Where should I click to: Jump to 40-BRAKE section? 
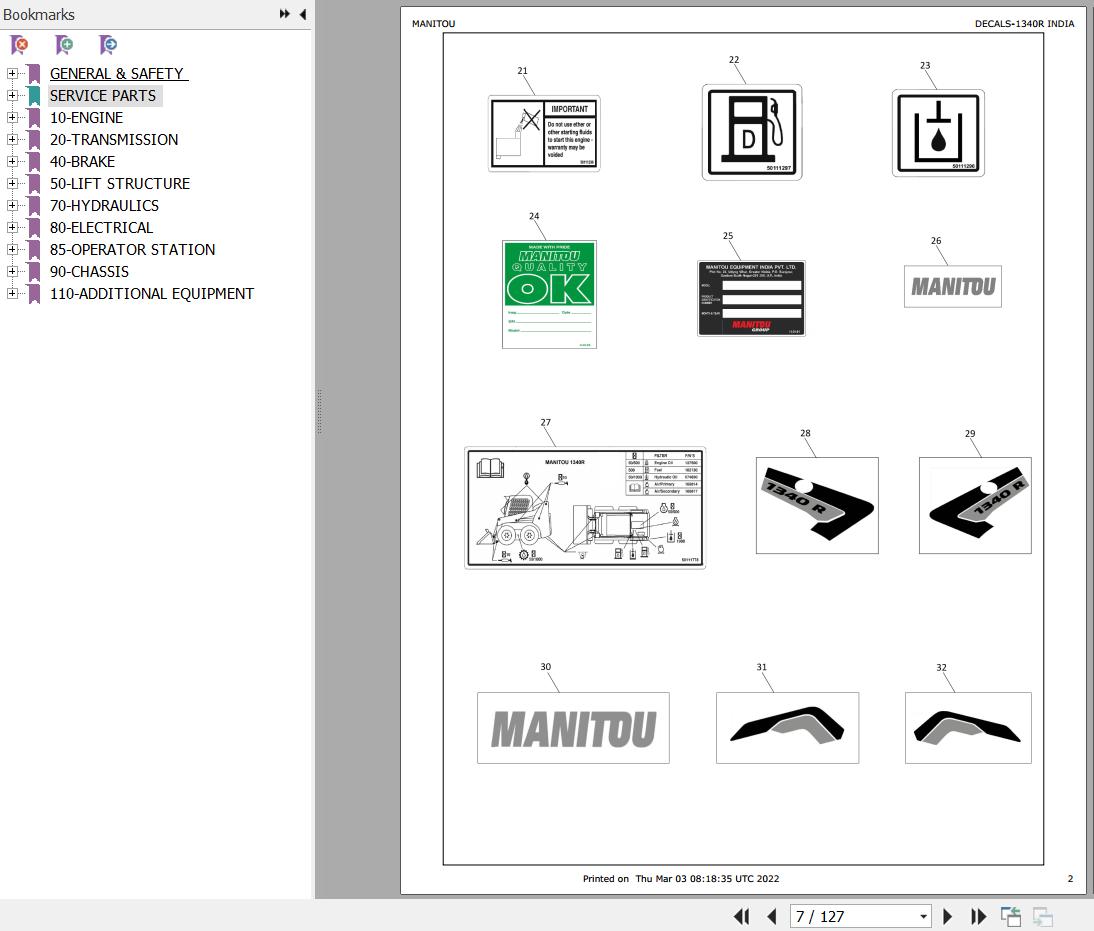82,161
